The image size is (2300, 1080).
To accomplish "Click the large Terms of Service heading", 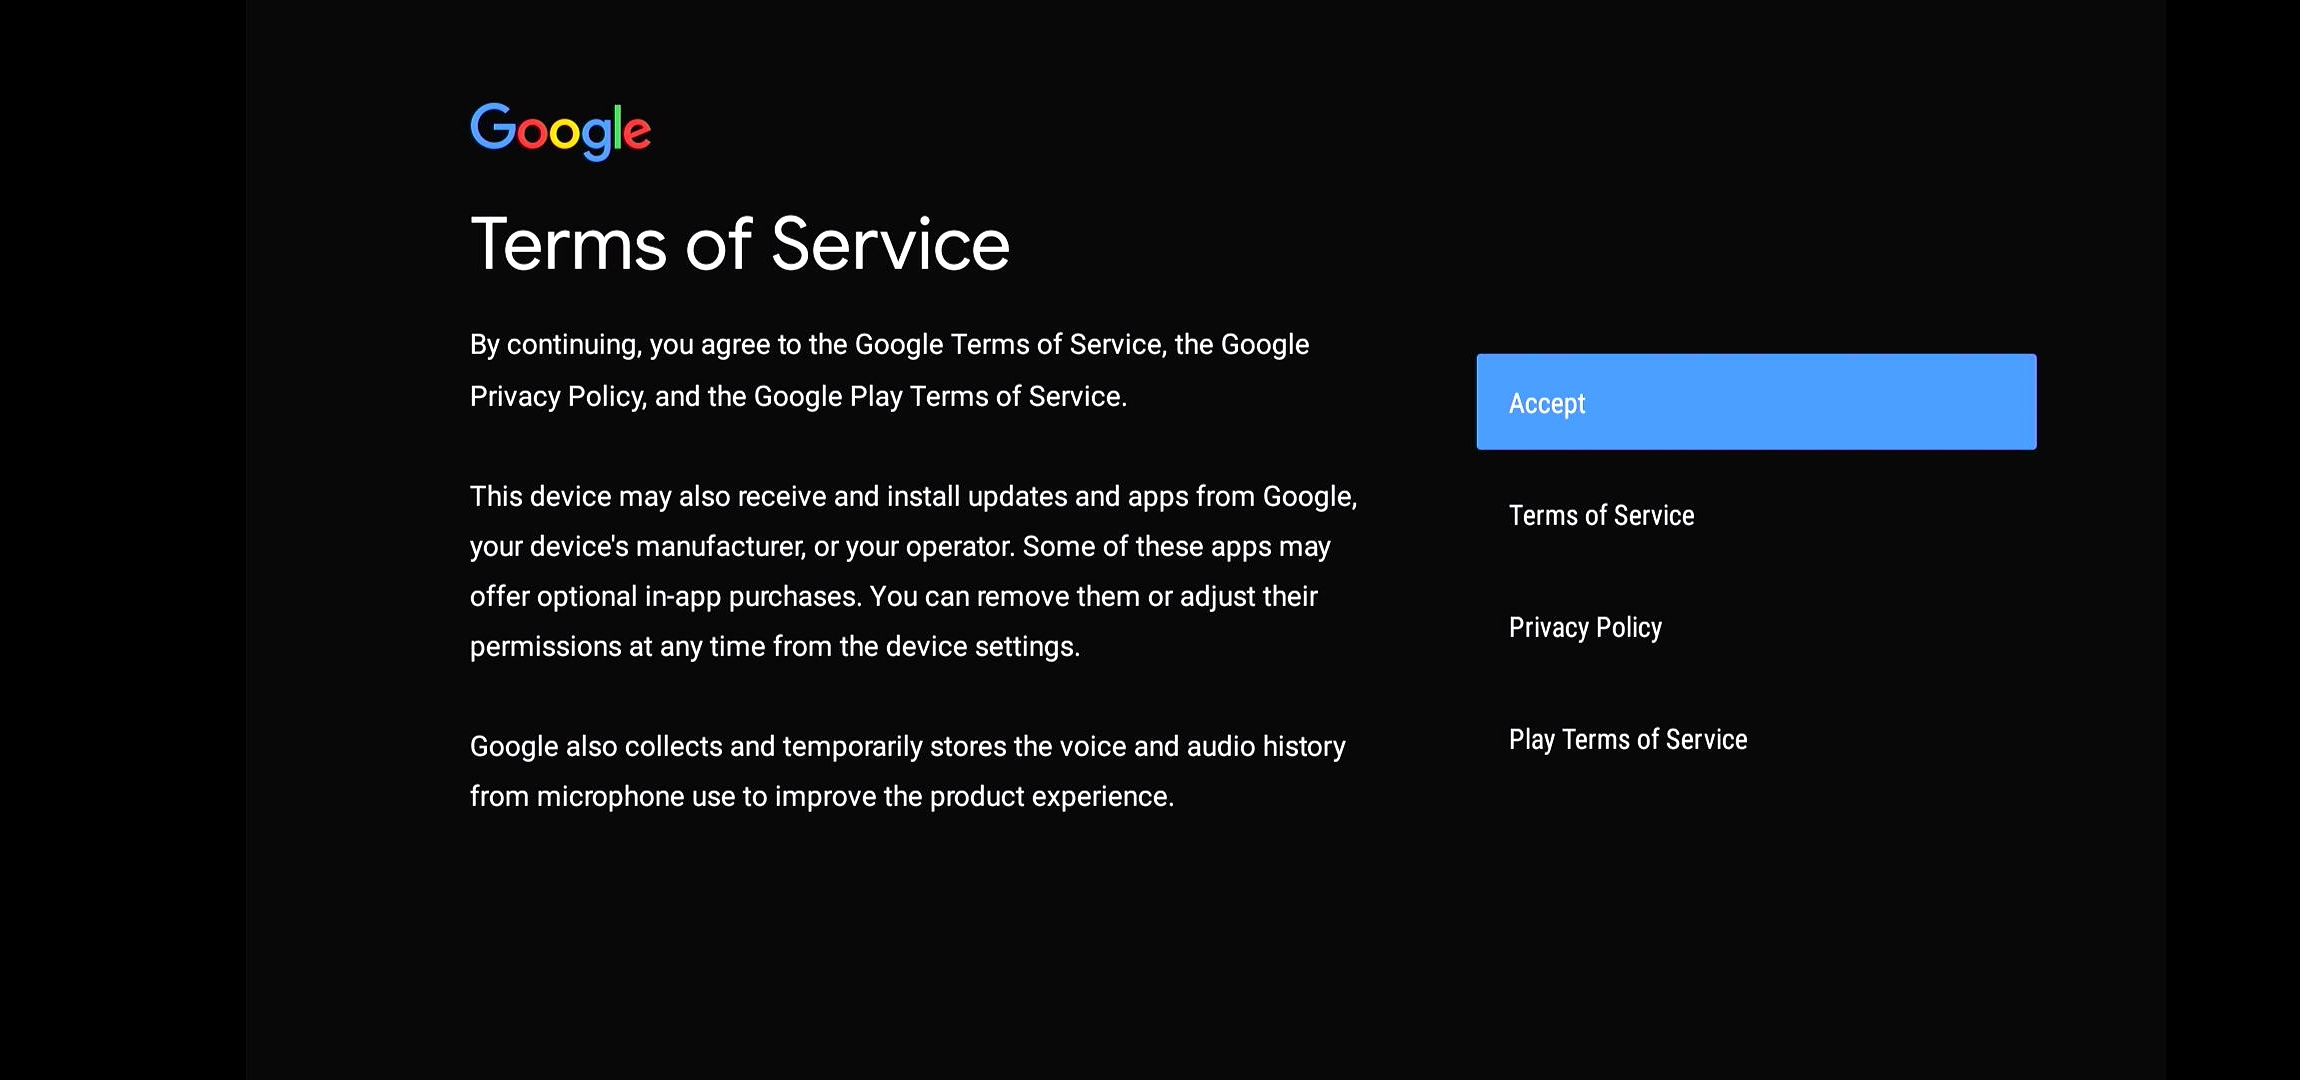I will pyautogui.click(x=740, y=244).
